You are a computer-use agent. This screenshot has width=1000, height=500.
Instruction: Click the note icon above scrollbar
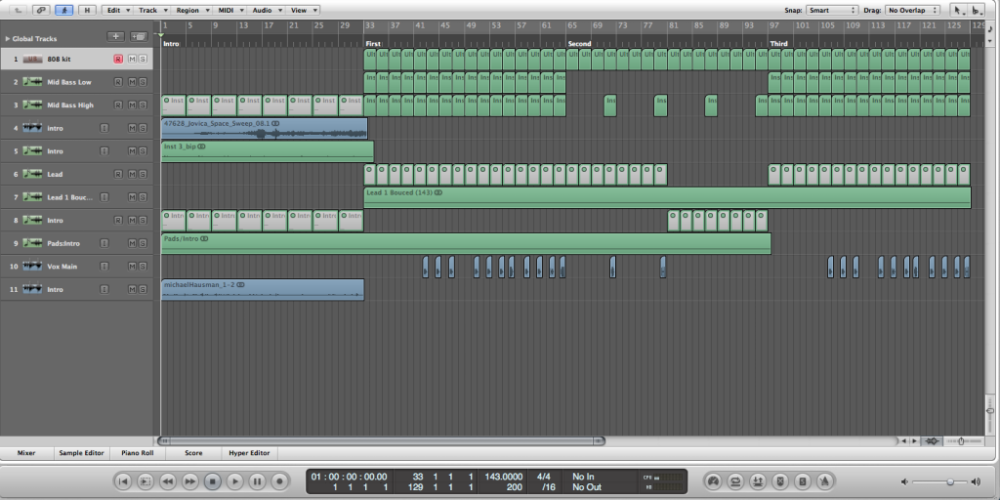(x=990, y=29)
